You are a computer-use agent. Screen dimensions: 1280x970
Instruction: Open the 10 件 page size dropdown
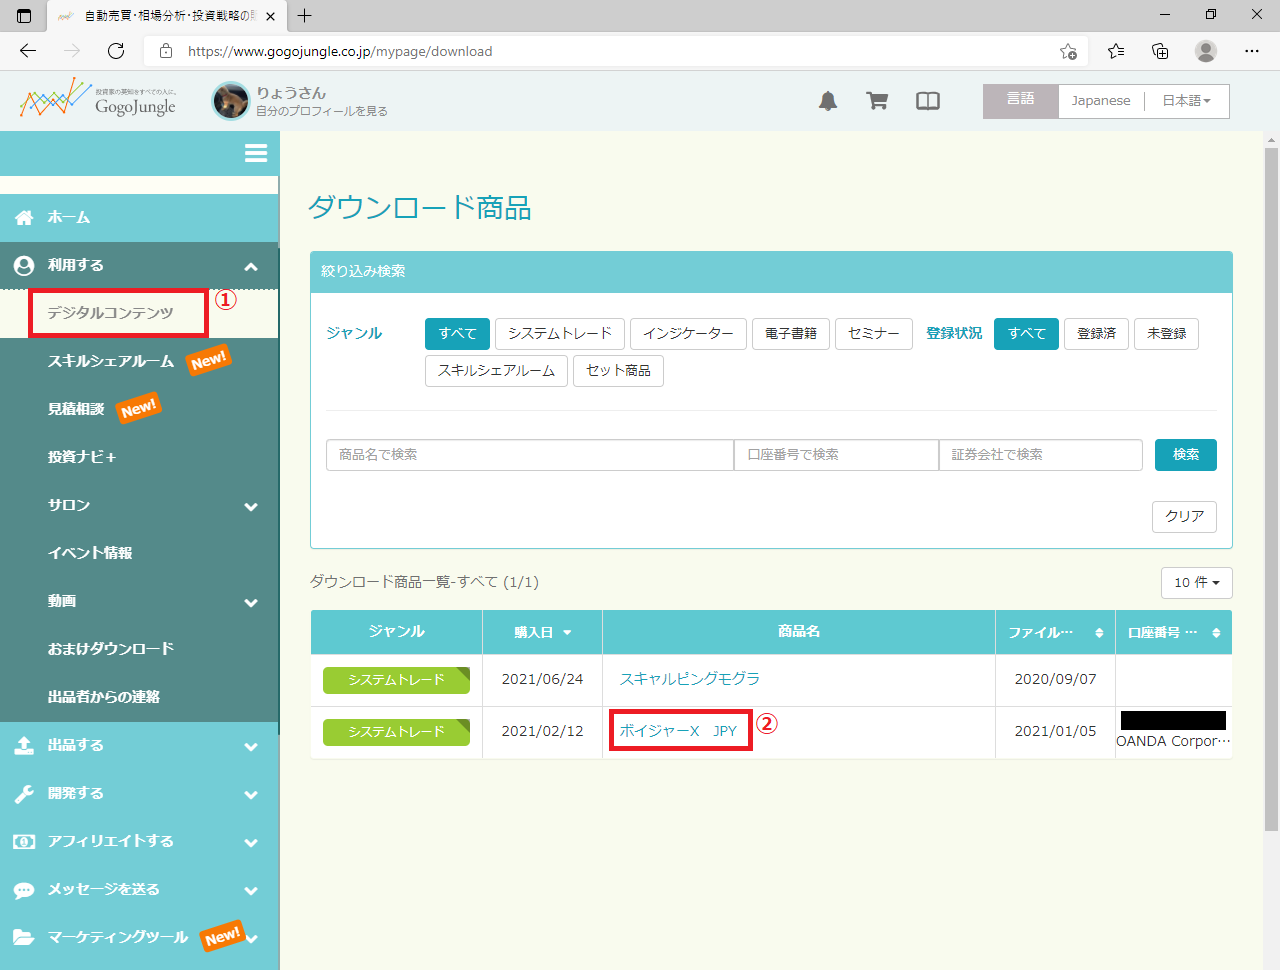(x=1196, y=583)
